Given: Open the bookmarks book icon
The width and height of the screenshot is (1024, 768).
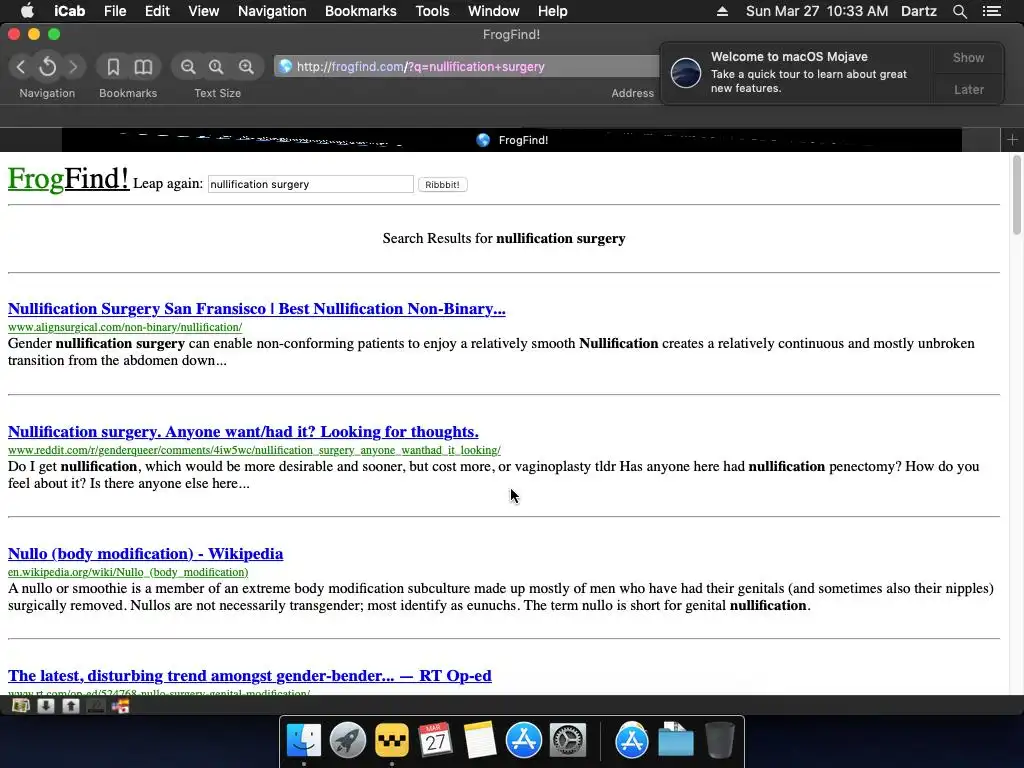Looking at the screenshot, I should [x=143, y=67].
